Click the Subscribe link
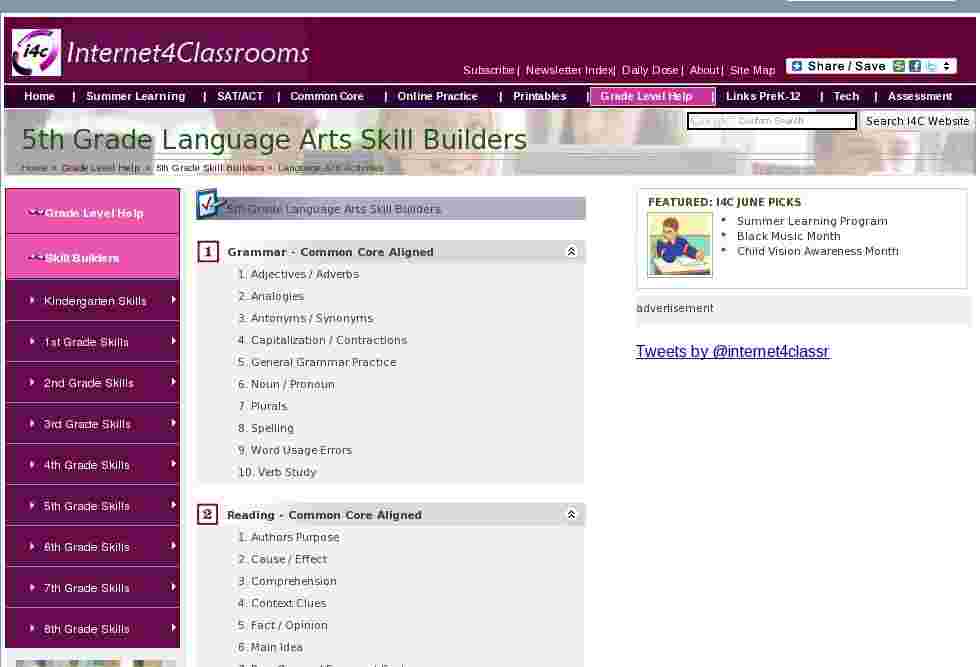 [488, 70]
